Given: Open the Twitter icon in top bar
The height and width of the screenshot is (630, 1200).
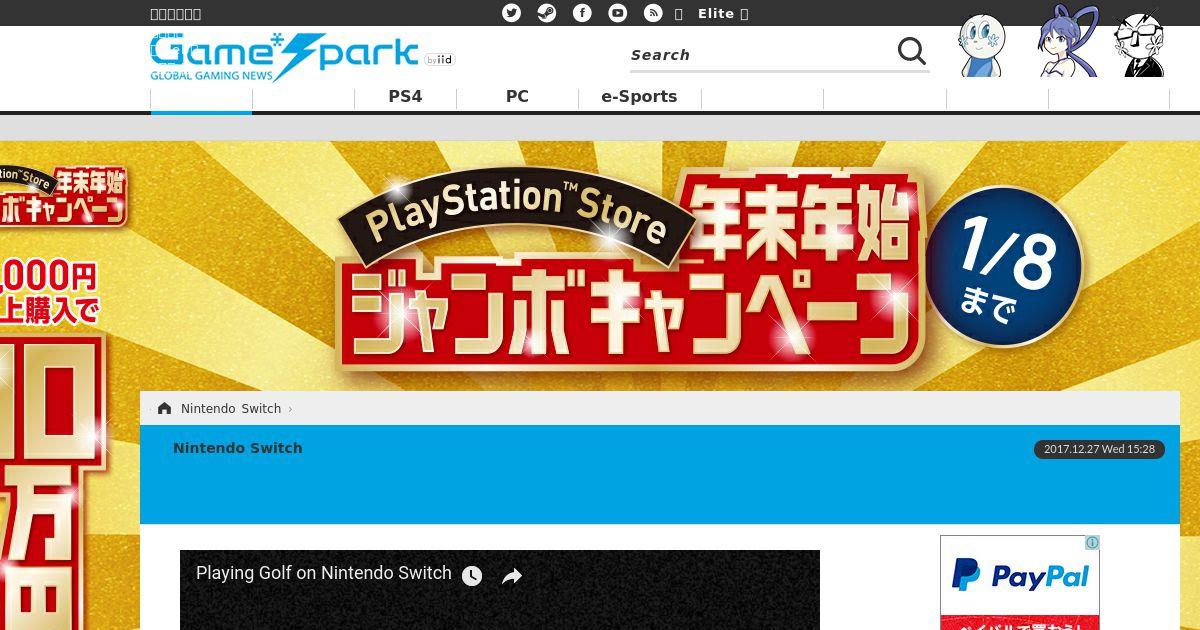Looking at the screenshot, I should click(511, 13).
